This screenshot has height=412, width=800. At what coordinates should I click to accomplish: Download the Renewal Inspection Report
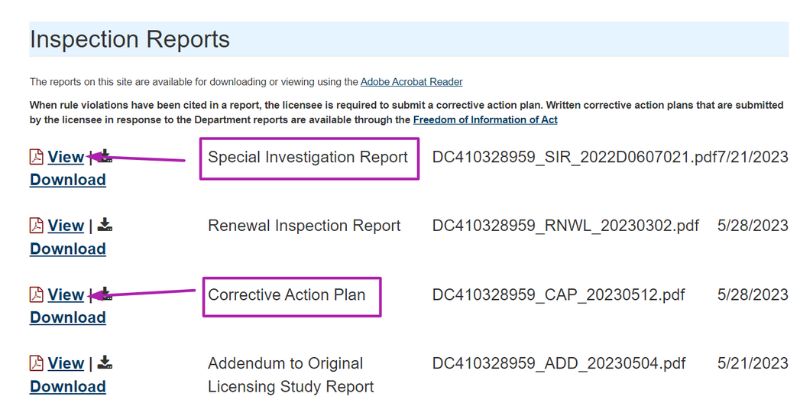(x=67, y=249)
